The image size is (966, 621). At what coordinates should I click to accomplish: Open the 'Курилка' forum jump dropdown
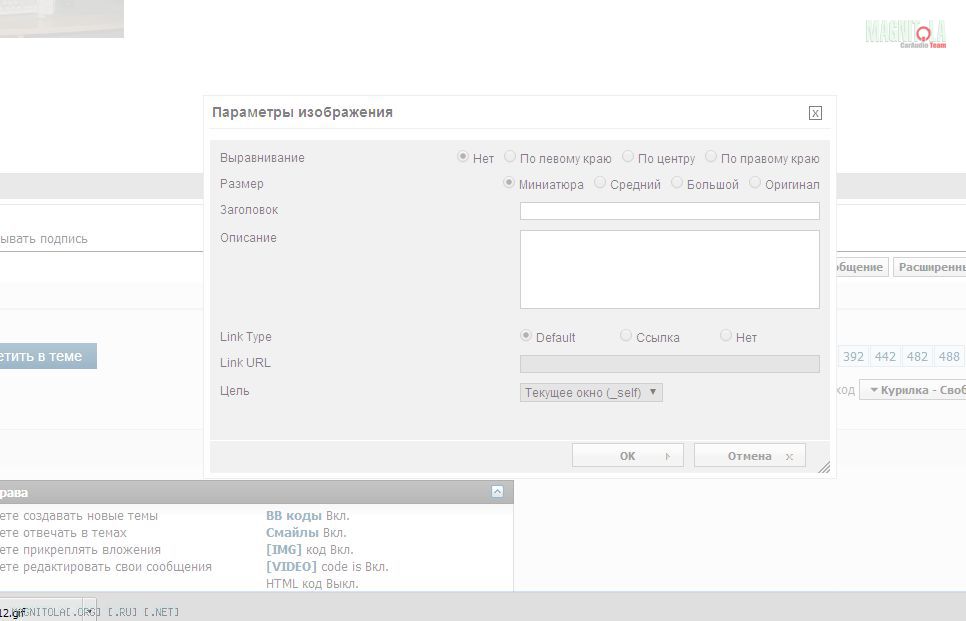pos(912,390)
